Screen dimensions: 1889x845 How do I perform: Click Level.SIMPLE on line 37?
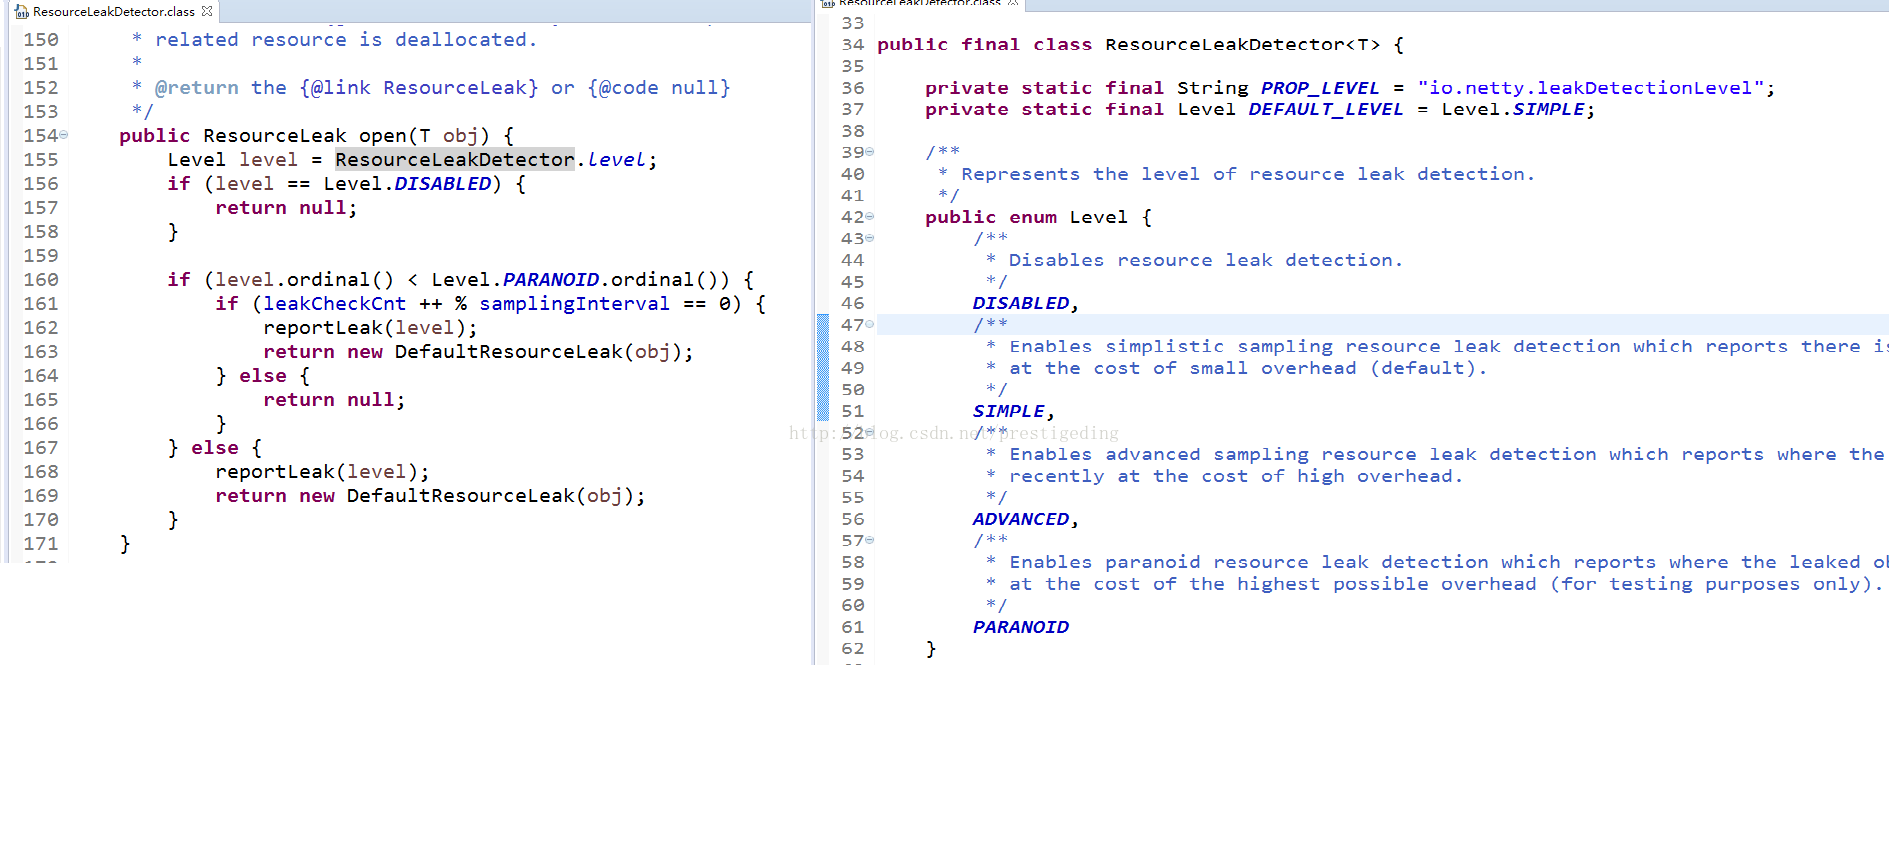[1513, 109]
